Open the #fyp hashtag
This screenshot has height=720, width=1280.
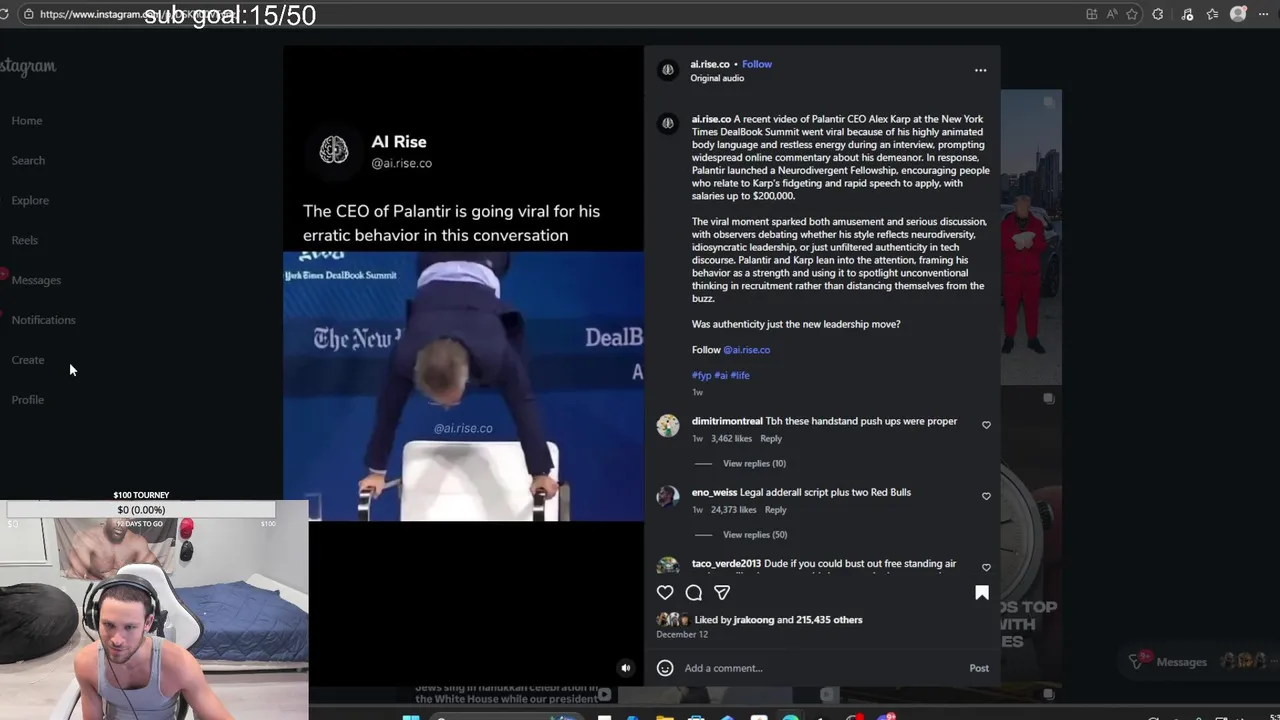pos(702,375)
